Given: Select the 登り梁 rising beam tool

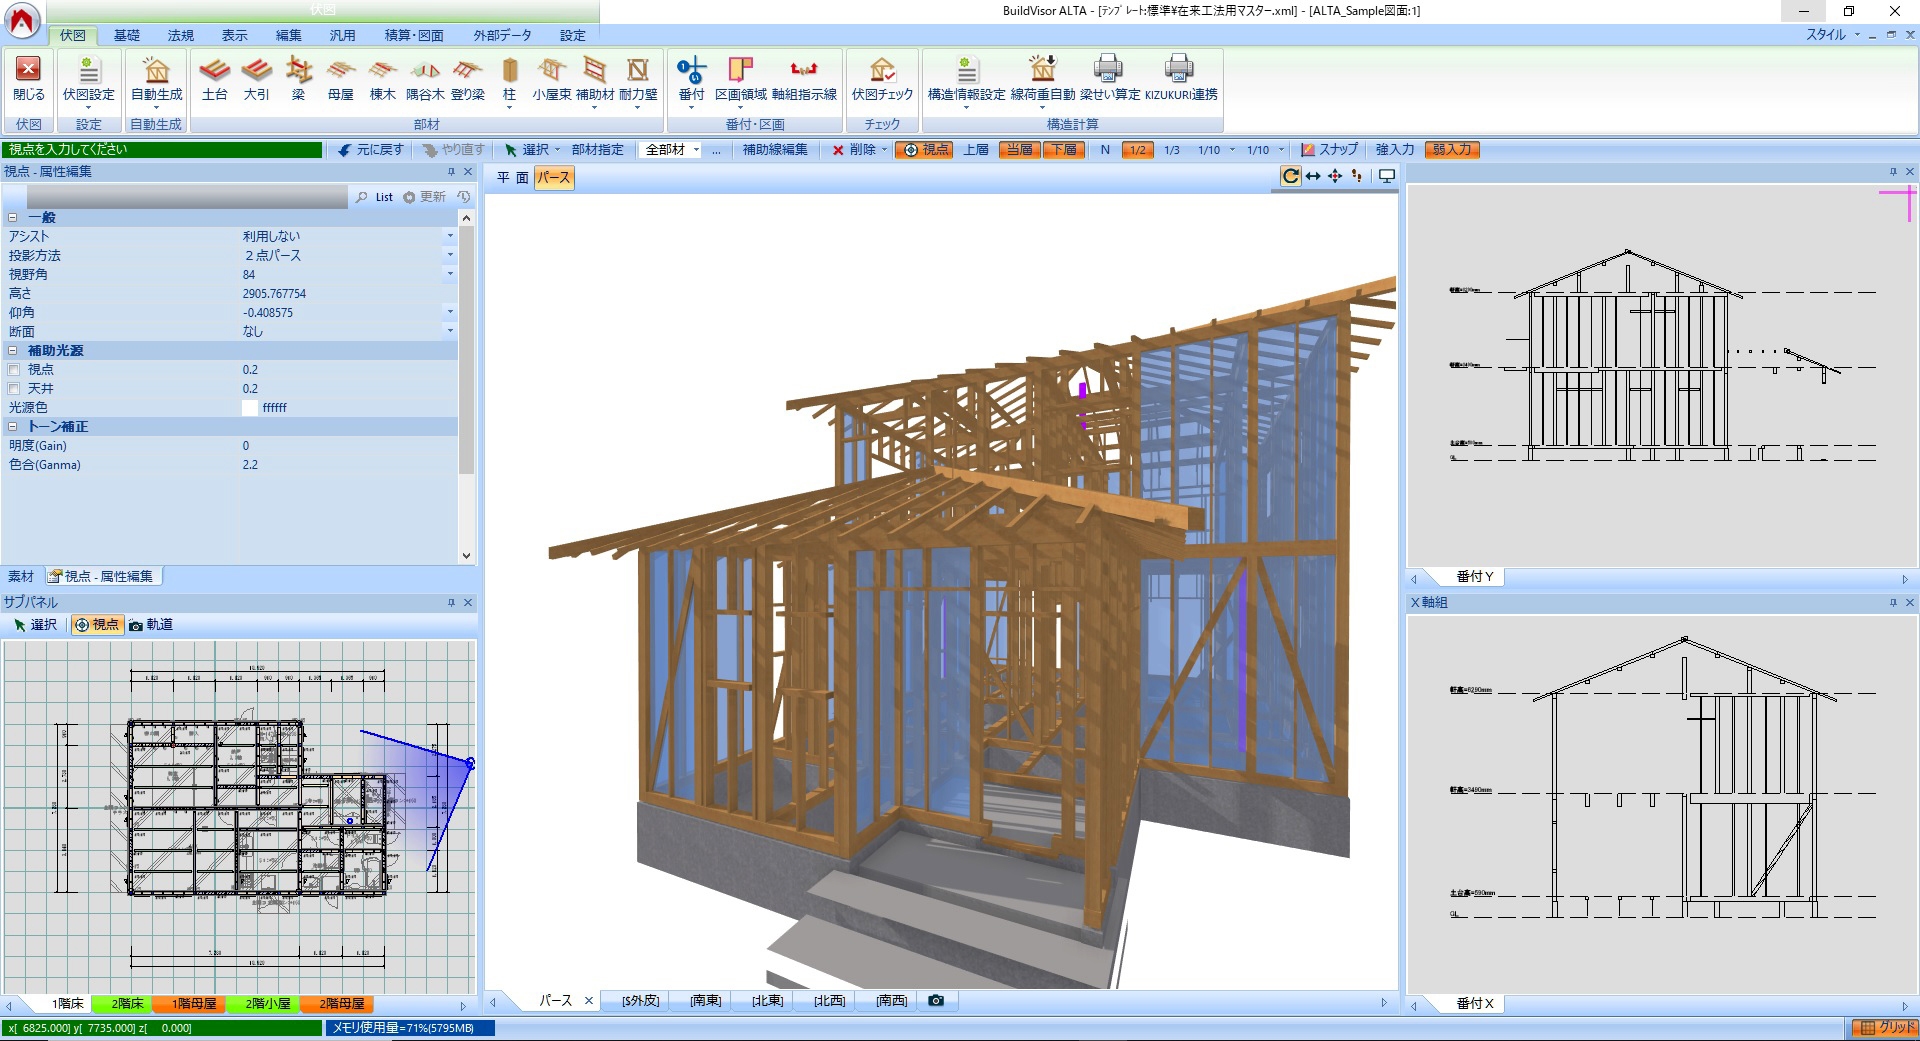Looking at the screenshot, I should 467,79.
